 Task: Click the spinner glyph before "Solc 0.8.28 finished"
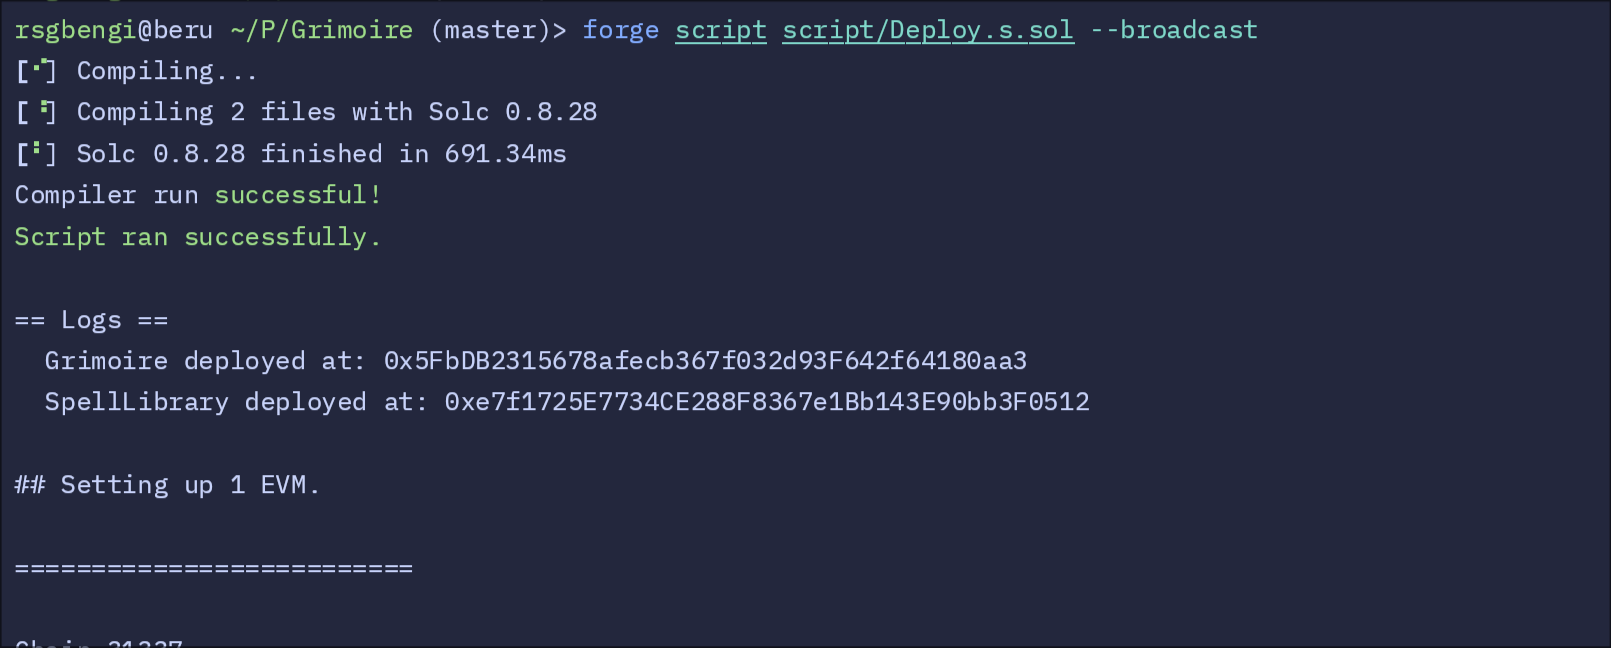tap(37, 154)
